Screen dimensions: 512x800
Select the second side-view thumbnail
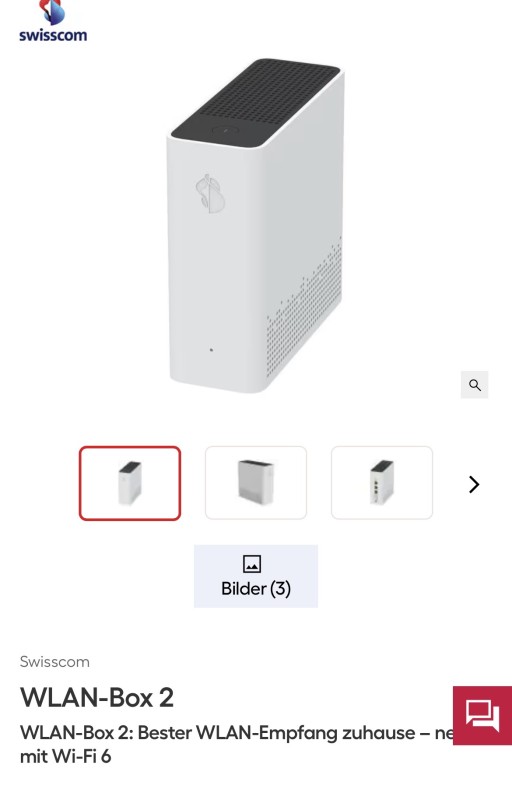point(256,483)
